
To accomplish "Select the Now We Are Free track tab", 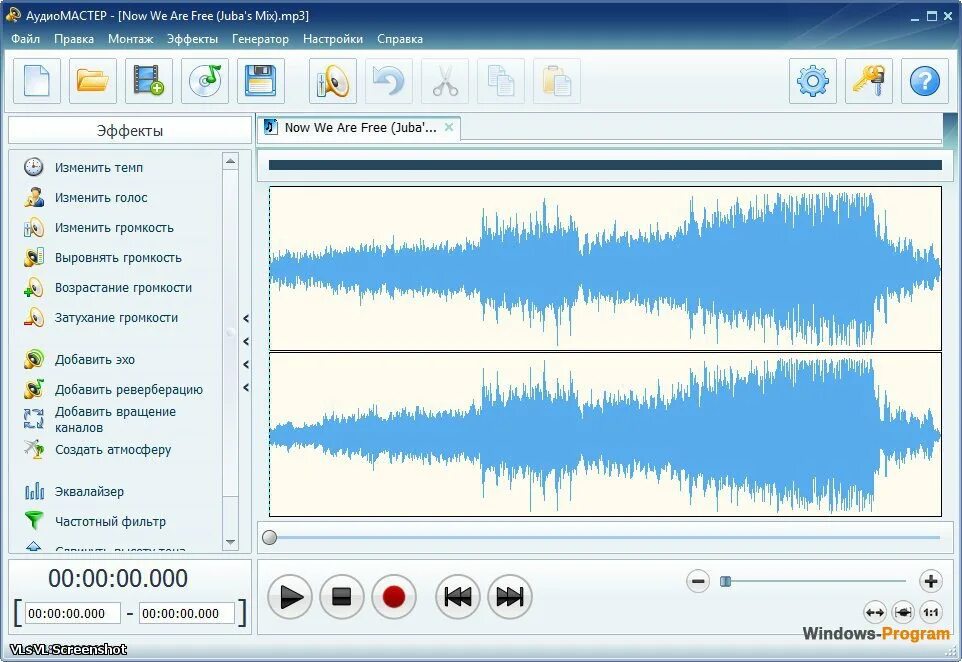I will (x=358, y=128).
